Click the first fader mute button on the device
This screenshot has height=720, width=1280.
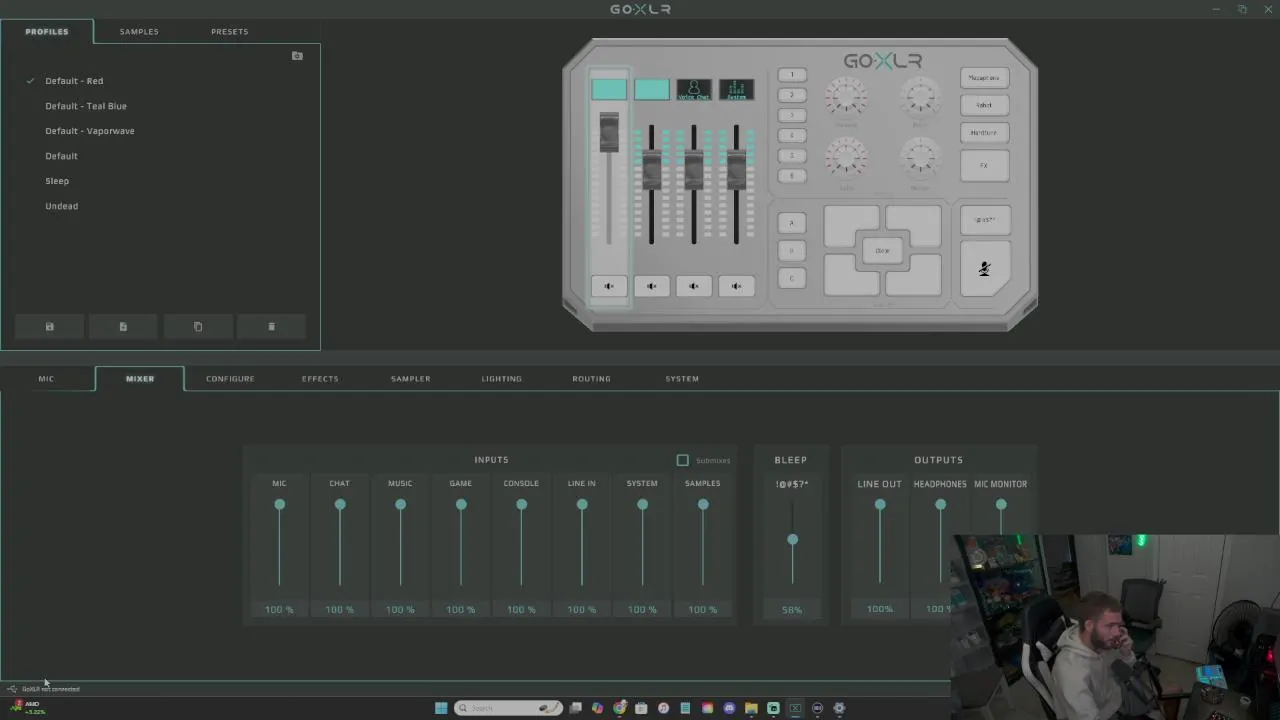point(609,286)
